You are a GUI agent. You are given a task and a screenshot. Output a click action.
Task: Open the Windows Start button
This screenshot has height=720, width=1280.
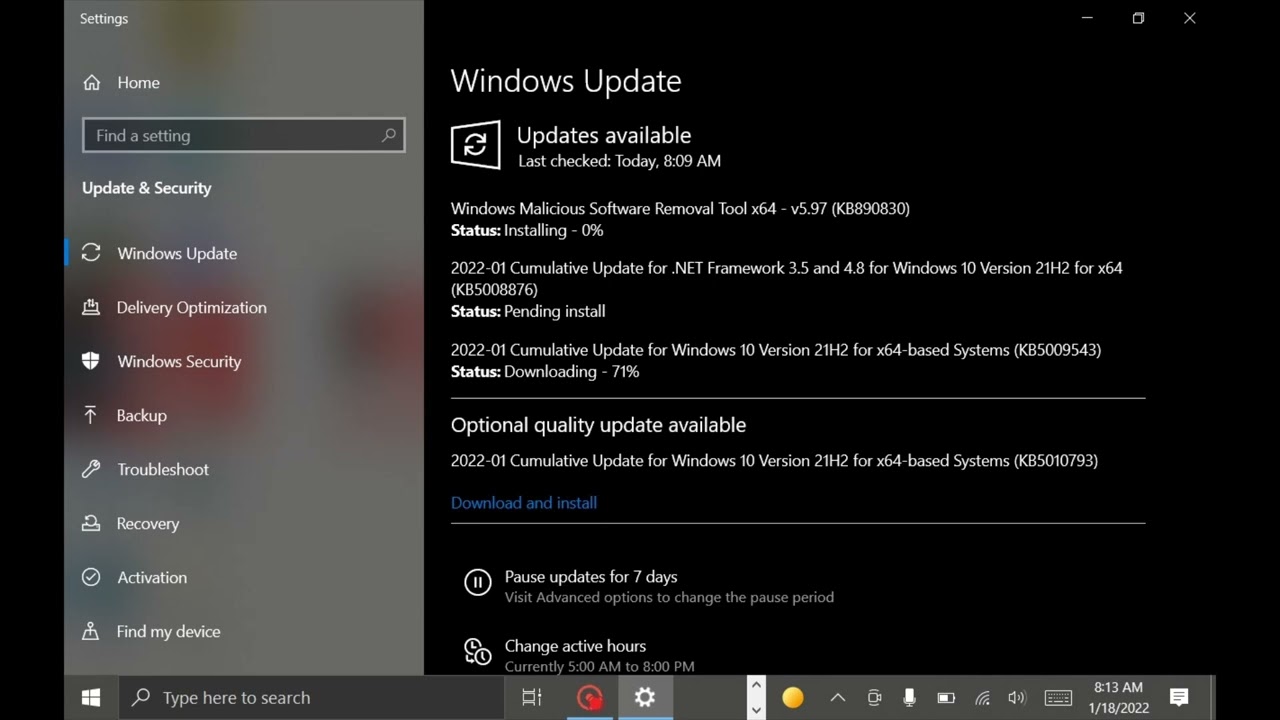pos(91,697)
